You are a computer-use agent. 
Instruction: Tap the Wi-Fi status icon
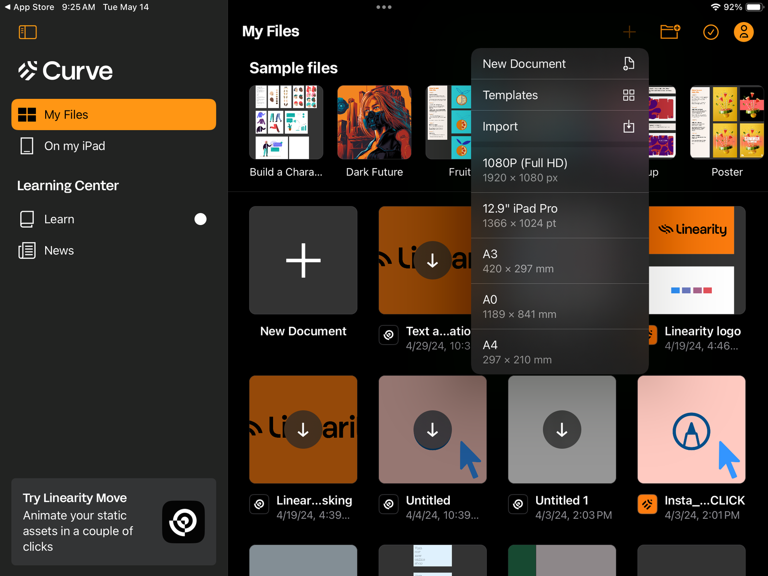tap(716, 7)
